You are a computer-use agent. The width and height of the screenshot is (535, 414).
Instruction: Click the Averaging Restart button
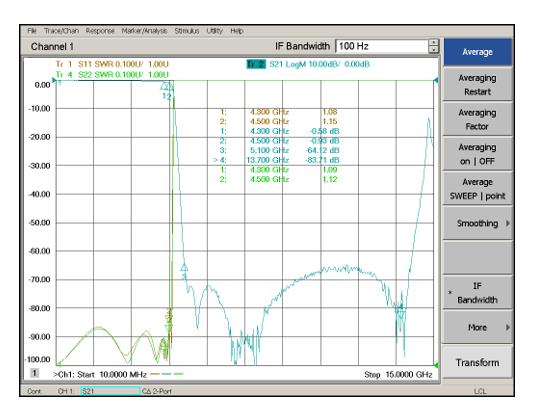[x=477, y=85]
